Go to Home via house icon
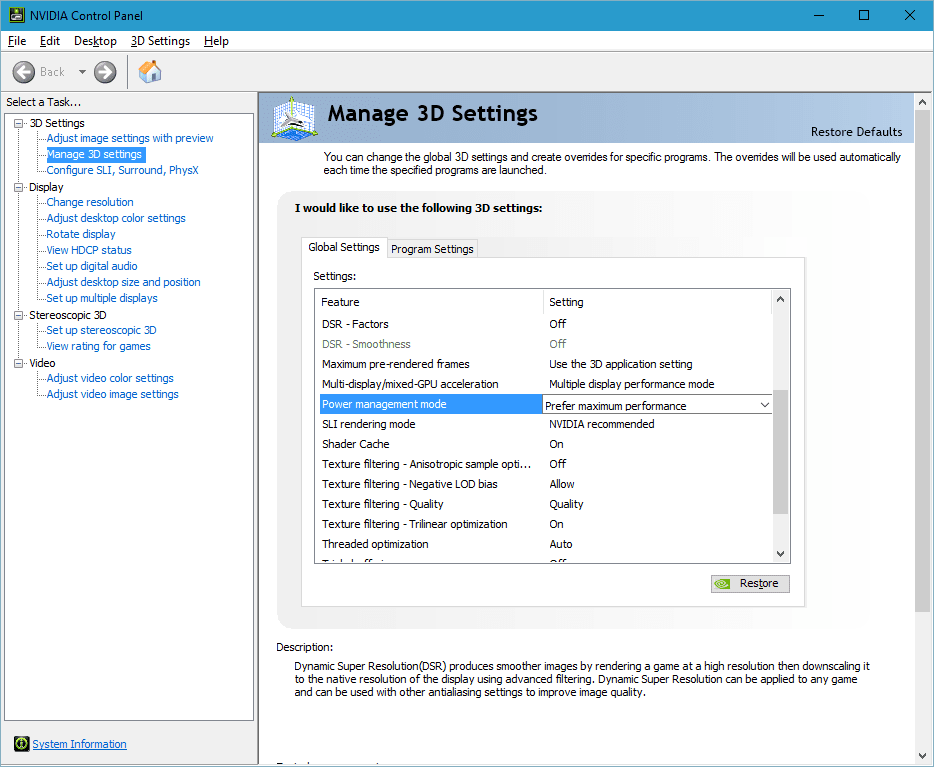Screen dimensions: 934x767 150,71
